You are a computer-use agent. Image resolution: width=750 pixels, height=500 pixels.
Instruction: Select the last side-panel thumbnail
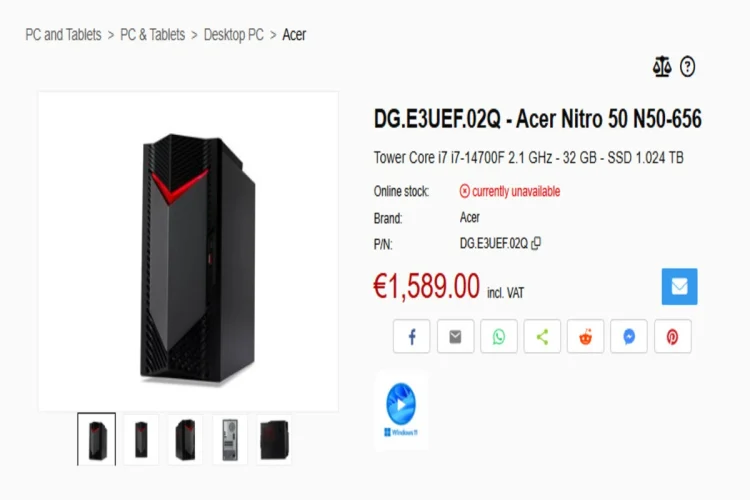point(274,440)
